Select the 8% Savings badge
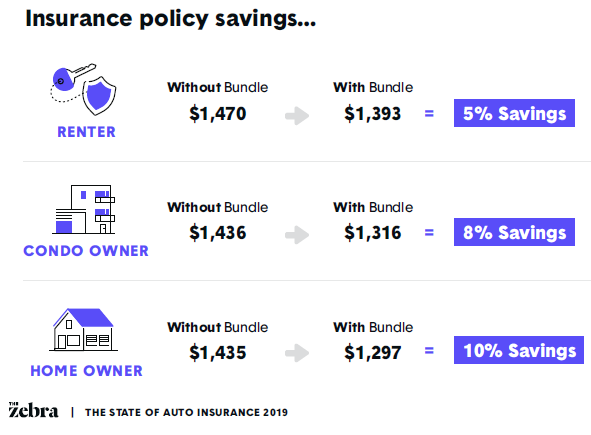Screen dimensions: 591x435 pos(514,232)
